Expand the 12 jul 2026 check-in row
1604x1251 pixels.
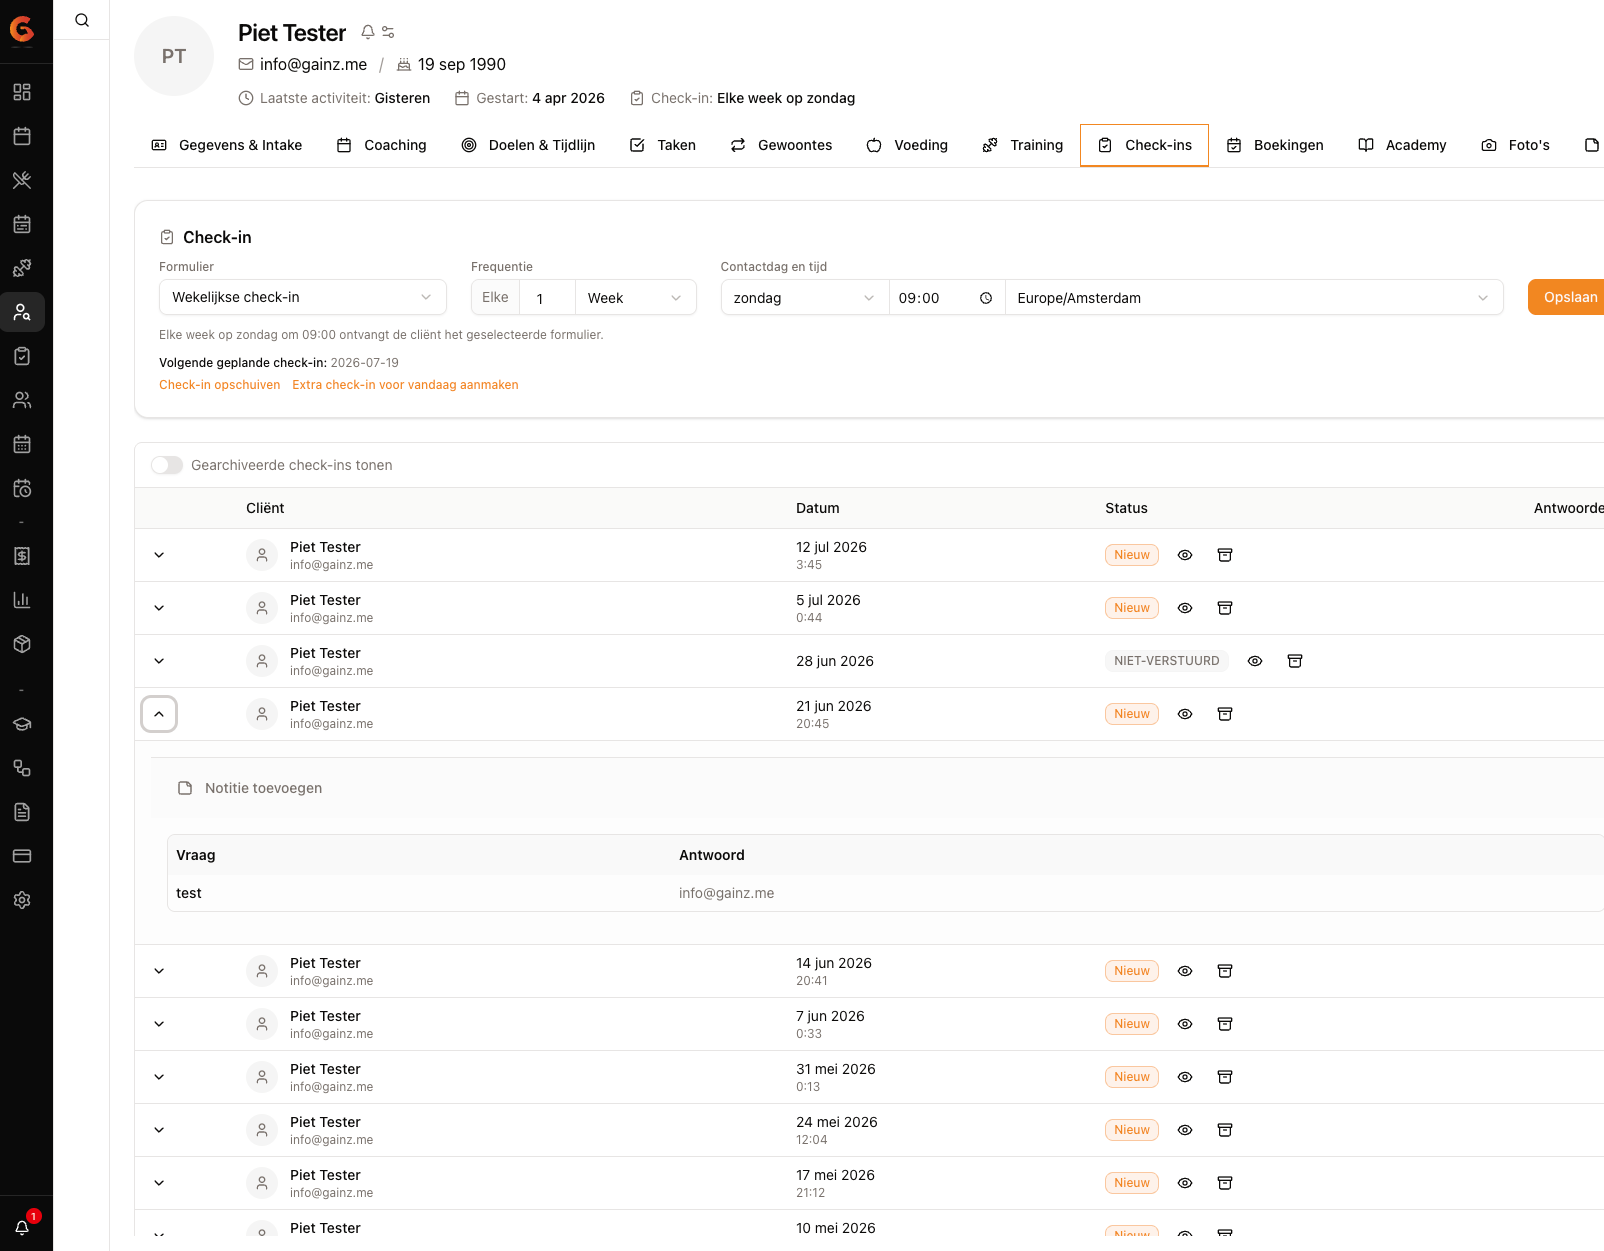[159, 555]
